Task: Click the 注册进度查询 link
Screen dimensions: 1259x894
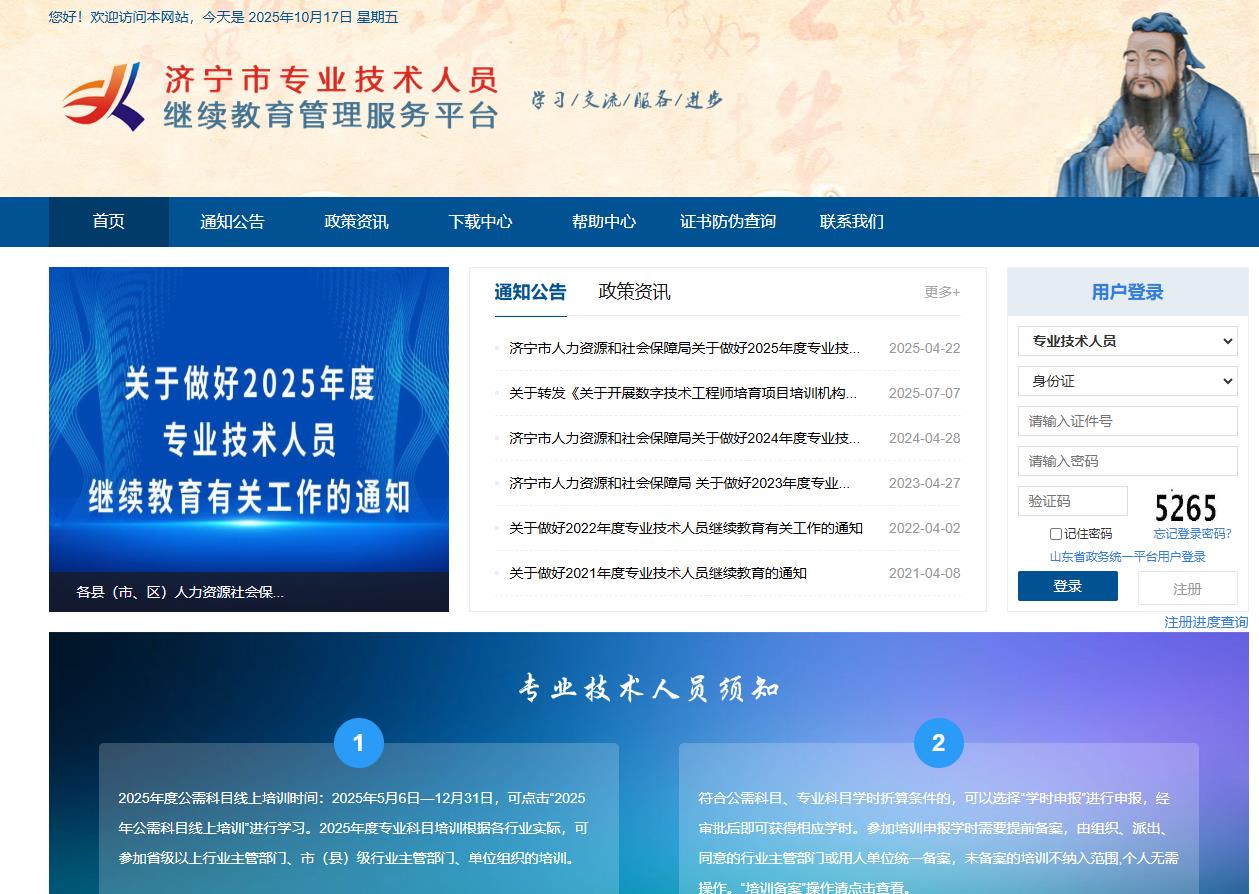Action: (x=1205, y=622)
